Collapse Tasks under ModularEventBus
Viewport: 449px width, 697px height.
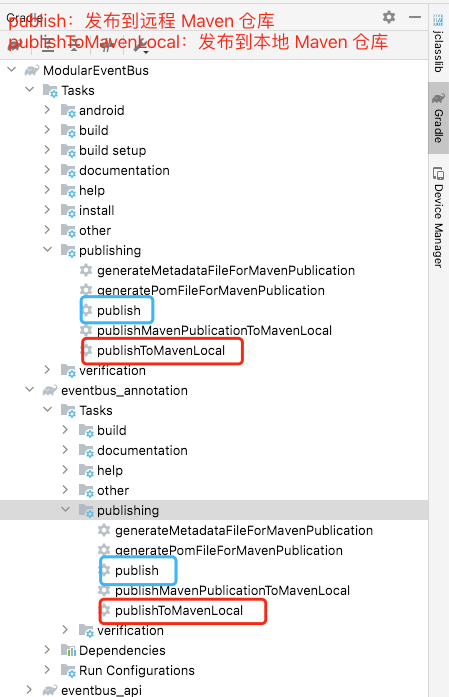(30, 90)
